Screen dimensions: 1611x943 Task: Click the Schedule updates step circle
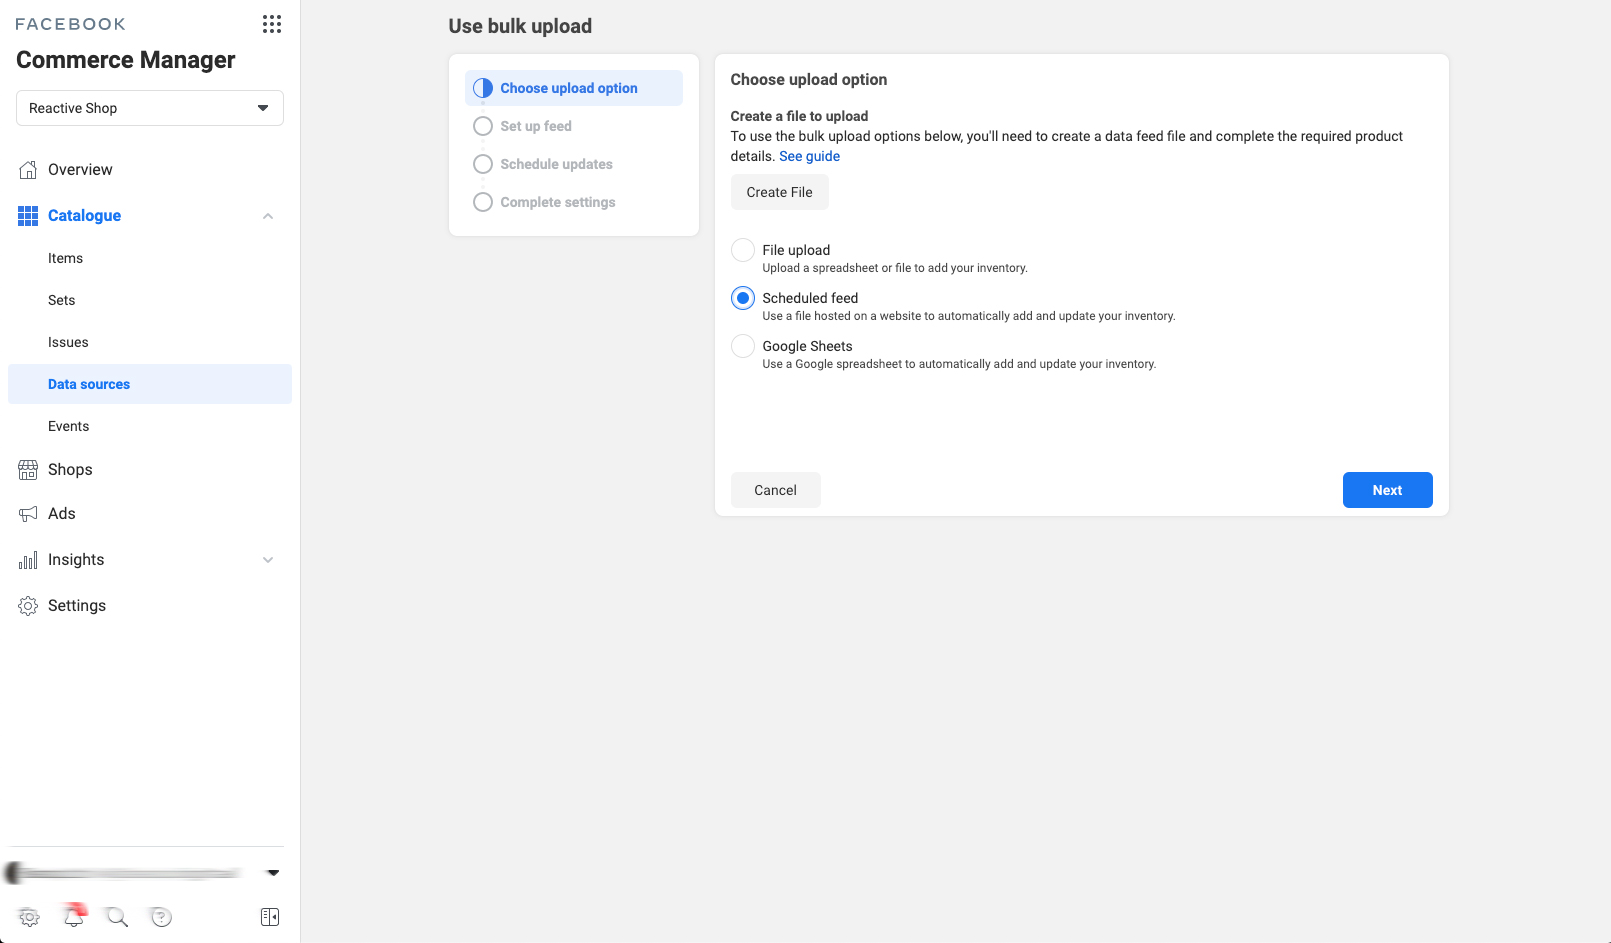click(x=483, y=164)
